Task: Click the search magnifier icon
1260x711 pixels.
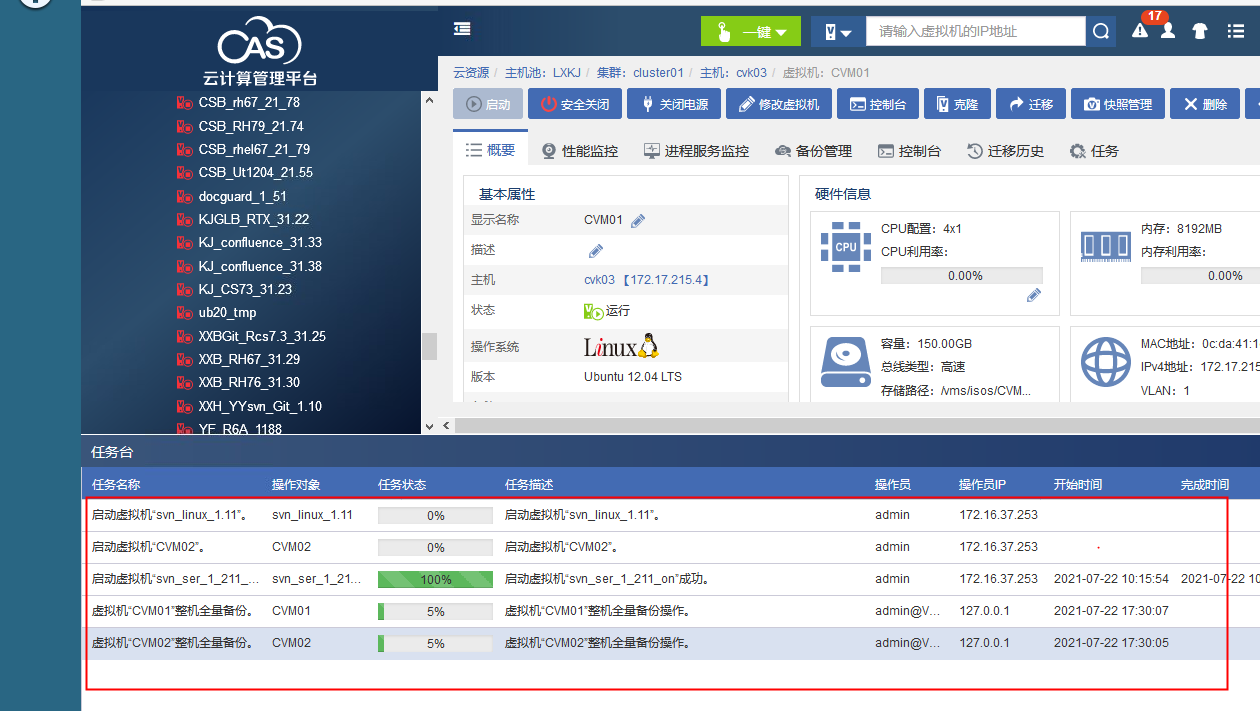Action: [x=1101, y=32]
